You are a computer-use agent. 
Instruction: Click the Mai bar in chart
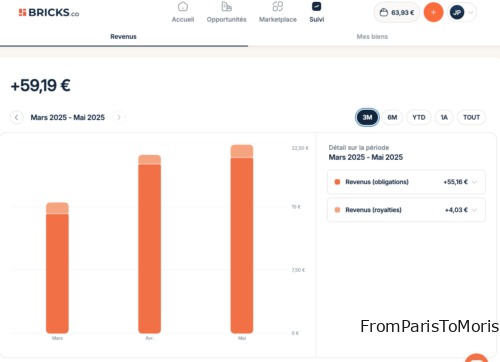[242, 239]
